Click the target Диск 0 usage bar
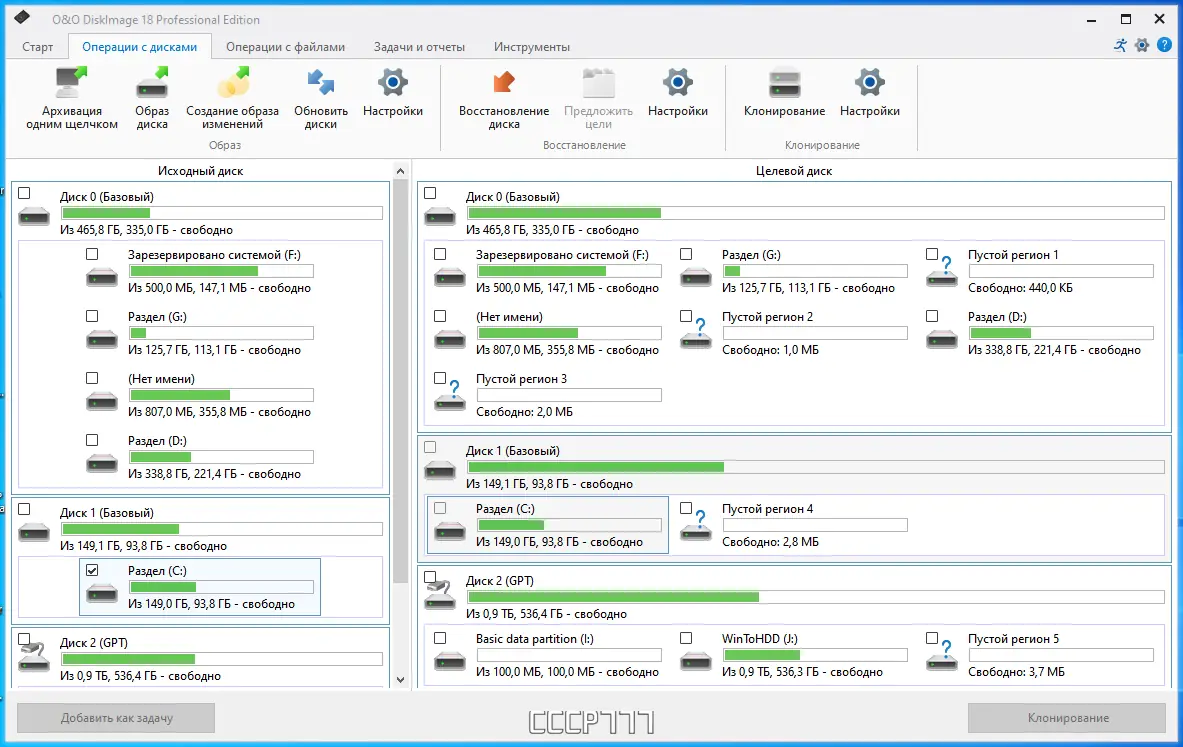The image size is (1183, 747). tap(816, 214)
